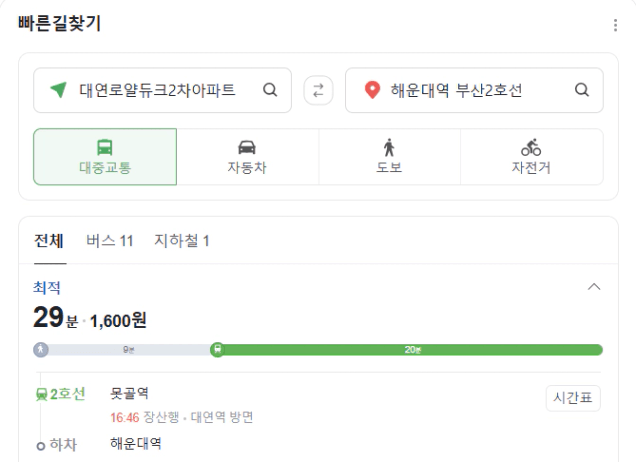636x462 pixels.
Task: Click the green current-location arrow icon
Action: pyautogui.click(x=58, y=90)
